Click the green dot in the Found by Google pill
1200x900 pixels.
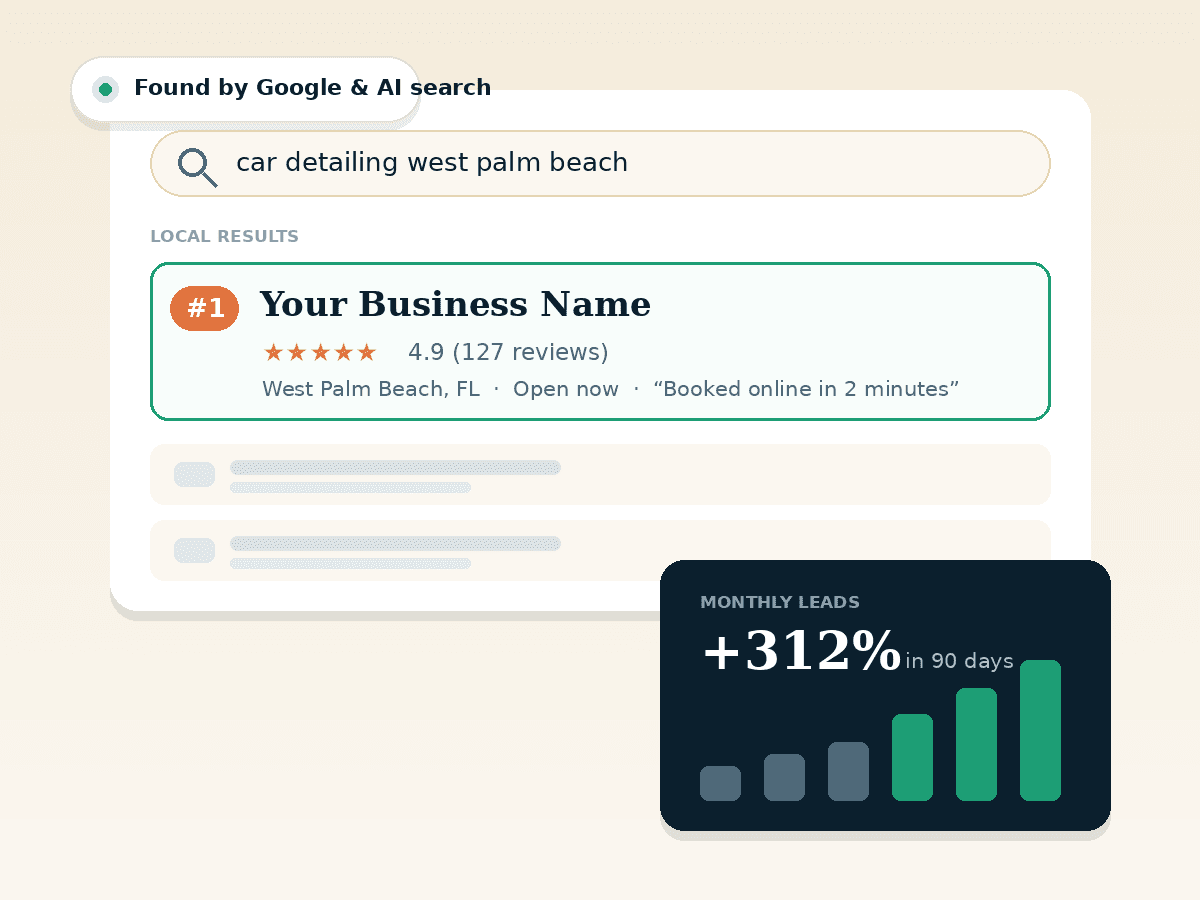pyautogui.click(x=105, y=89)
